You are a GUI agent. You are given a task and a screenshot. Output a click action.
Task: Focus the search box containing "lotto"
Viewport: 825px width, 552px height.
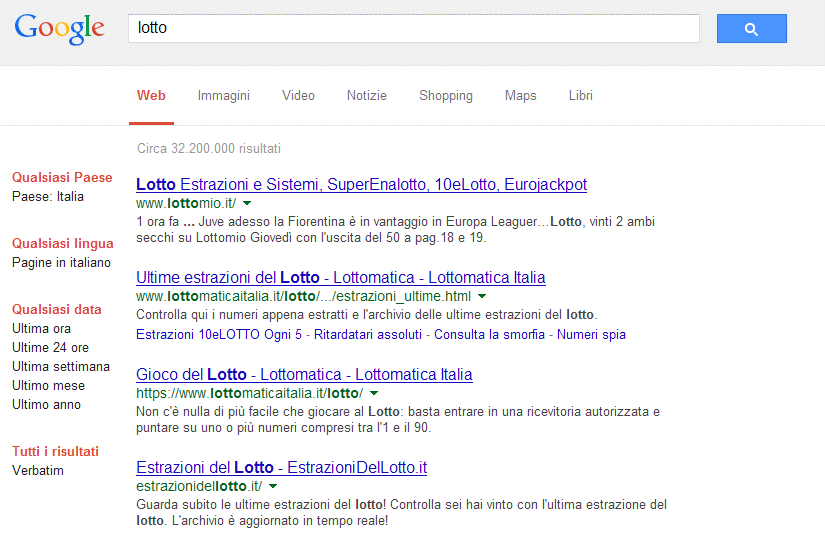414,28
